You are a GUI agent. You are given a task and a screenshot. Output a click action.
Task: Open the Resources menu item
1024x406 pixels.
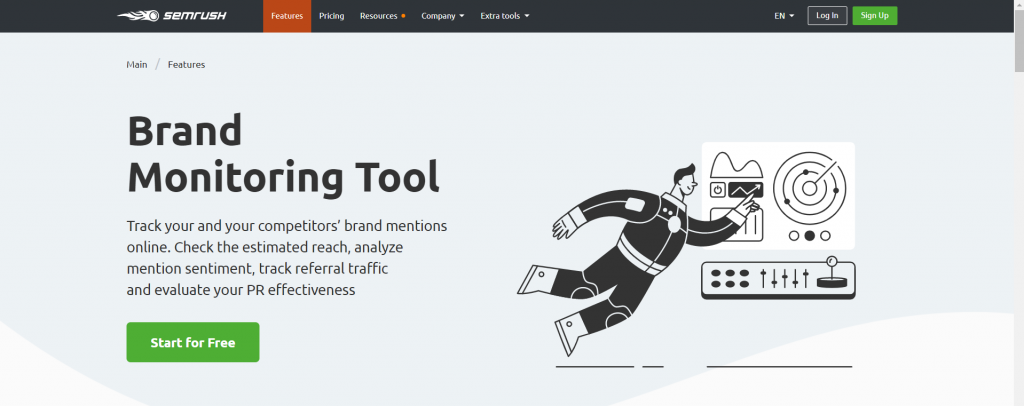click(382, 16)
